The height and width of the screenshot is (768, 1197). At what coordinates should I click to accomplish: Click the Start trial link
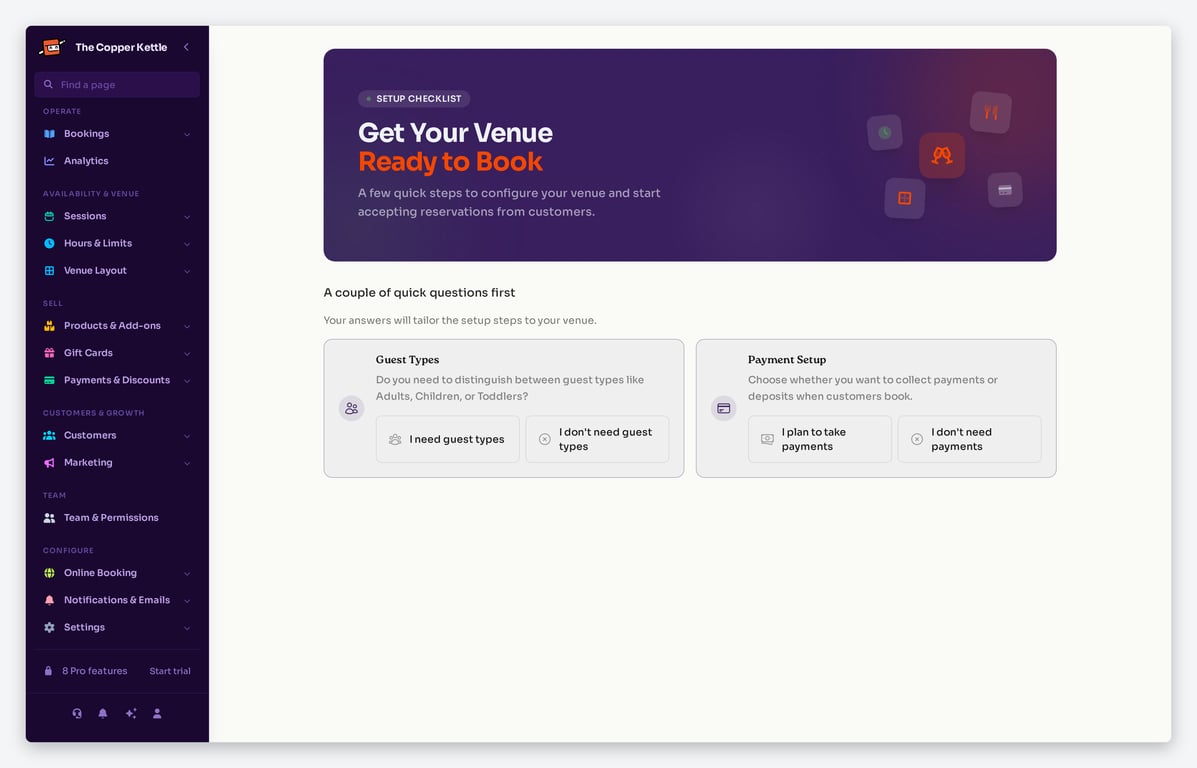170,671
